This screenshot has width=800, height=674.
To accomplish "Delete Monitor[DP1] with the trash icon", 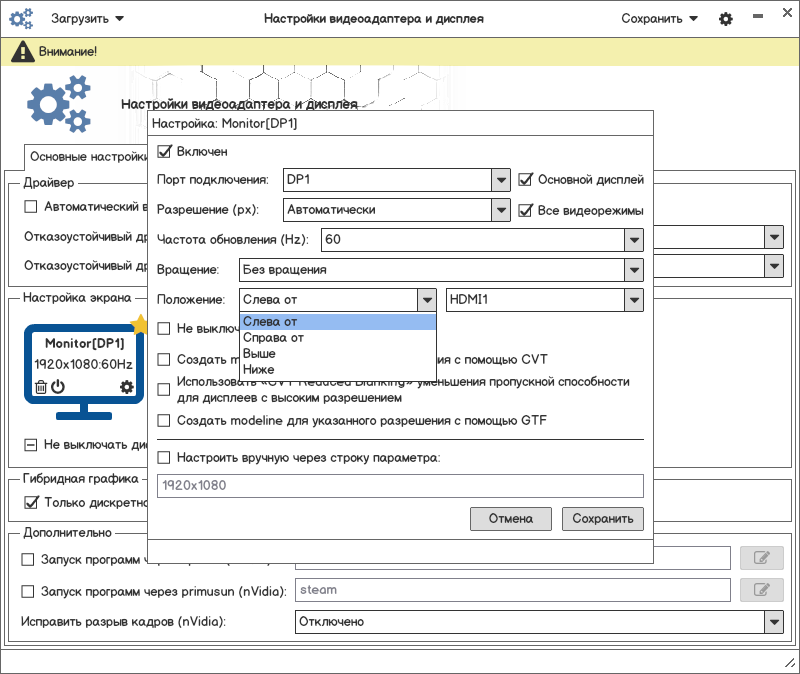I will (41, 387).
